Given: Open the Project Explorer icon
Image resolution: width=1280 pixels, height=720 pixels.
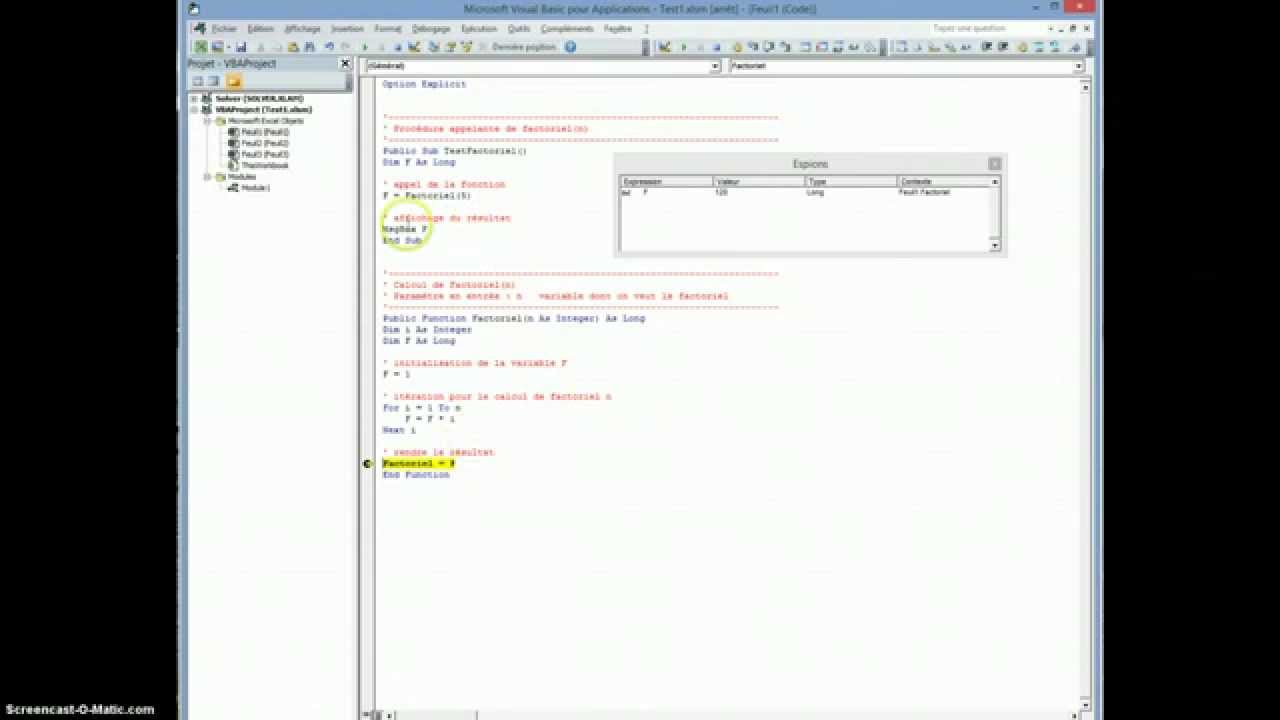Looking at the screenshot, I should point(433,47).
